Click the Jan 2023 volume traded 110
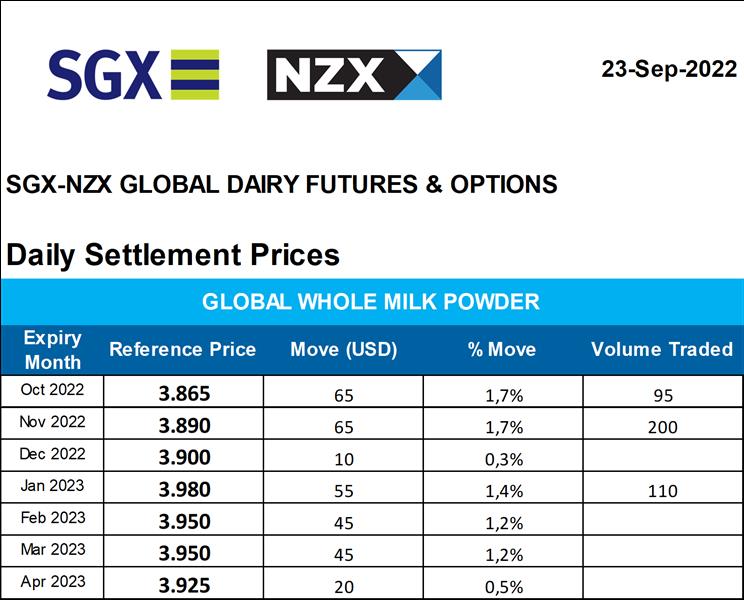744x600 pixels. click(662, 491)
